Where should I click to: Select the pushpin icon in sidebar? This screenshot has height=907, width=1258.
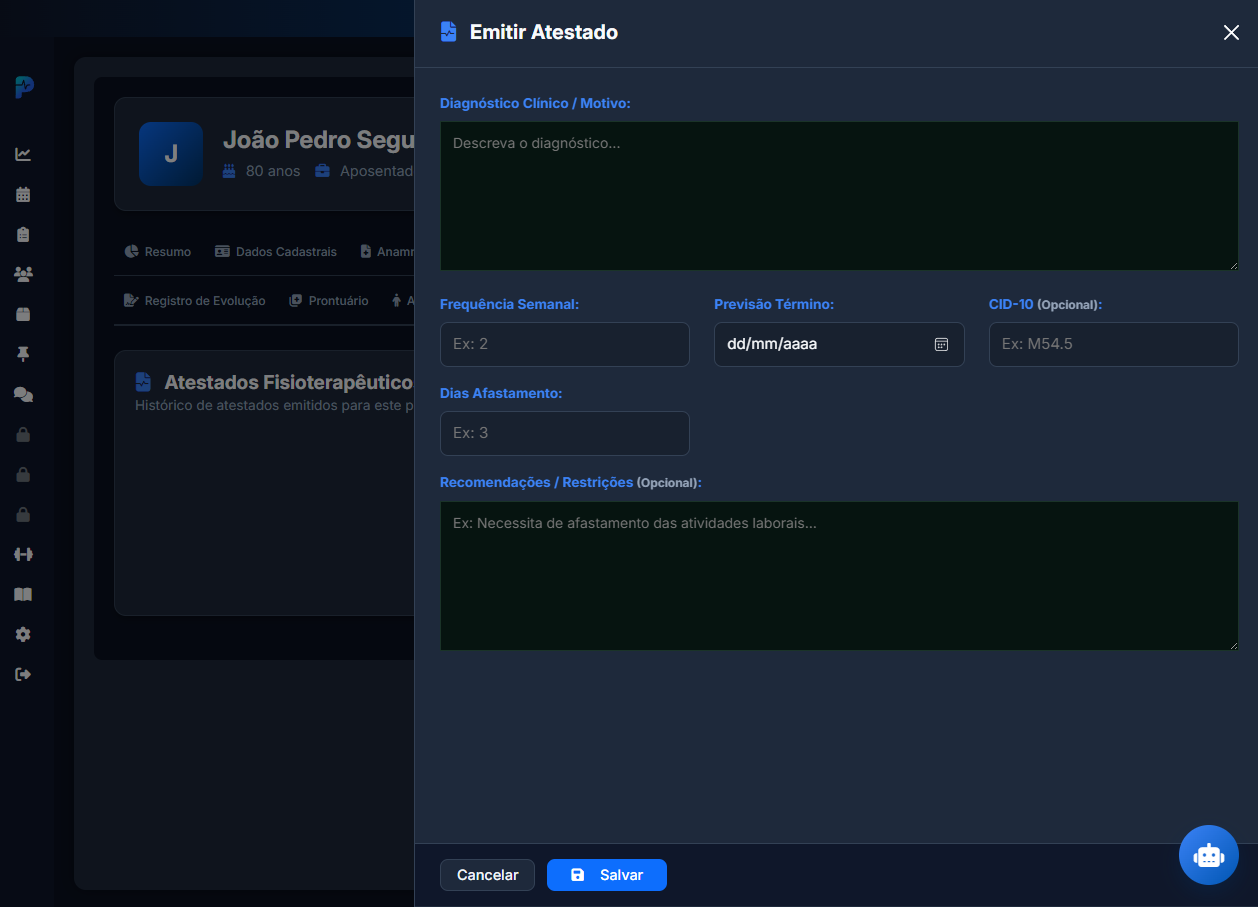tap(23, 354)
